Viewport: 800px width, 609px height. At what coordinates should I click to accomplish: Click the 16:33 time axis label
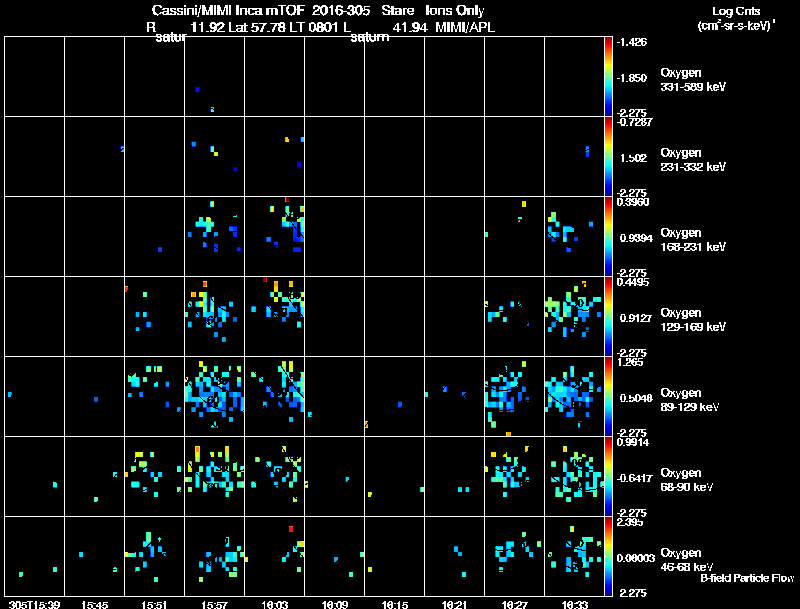[574, 605]
